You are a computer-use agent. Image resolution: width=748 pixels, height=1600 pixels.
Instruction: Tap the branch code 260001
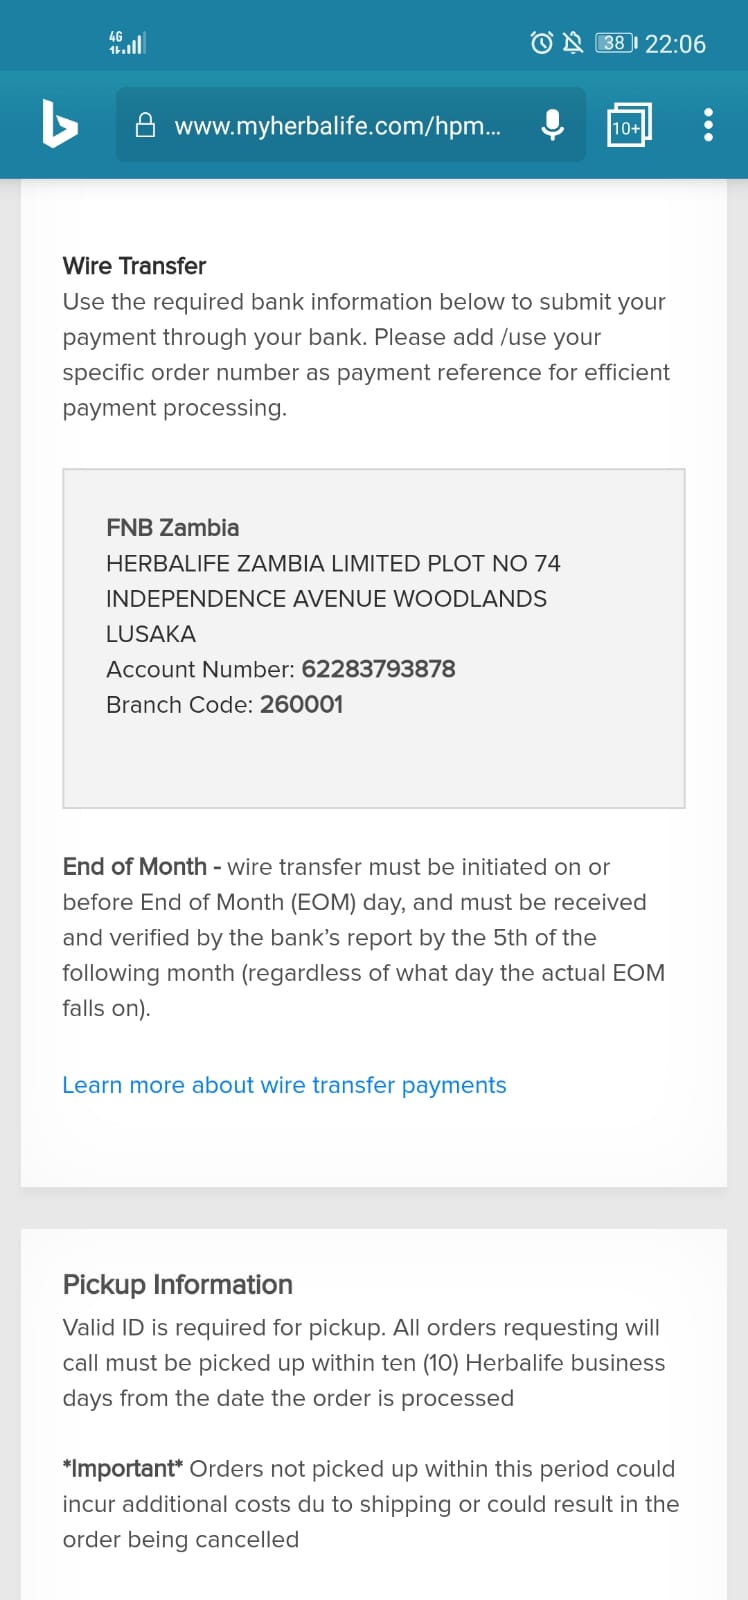301,704
